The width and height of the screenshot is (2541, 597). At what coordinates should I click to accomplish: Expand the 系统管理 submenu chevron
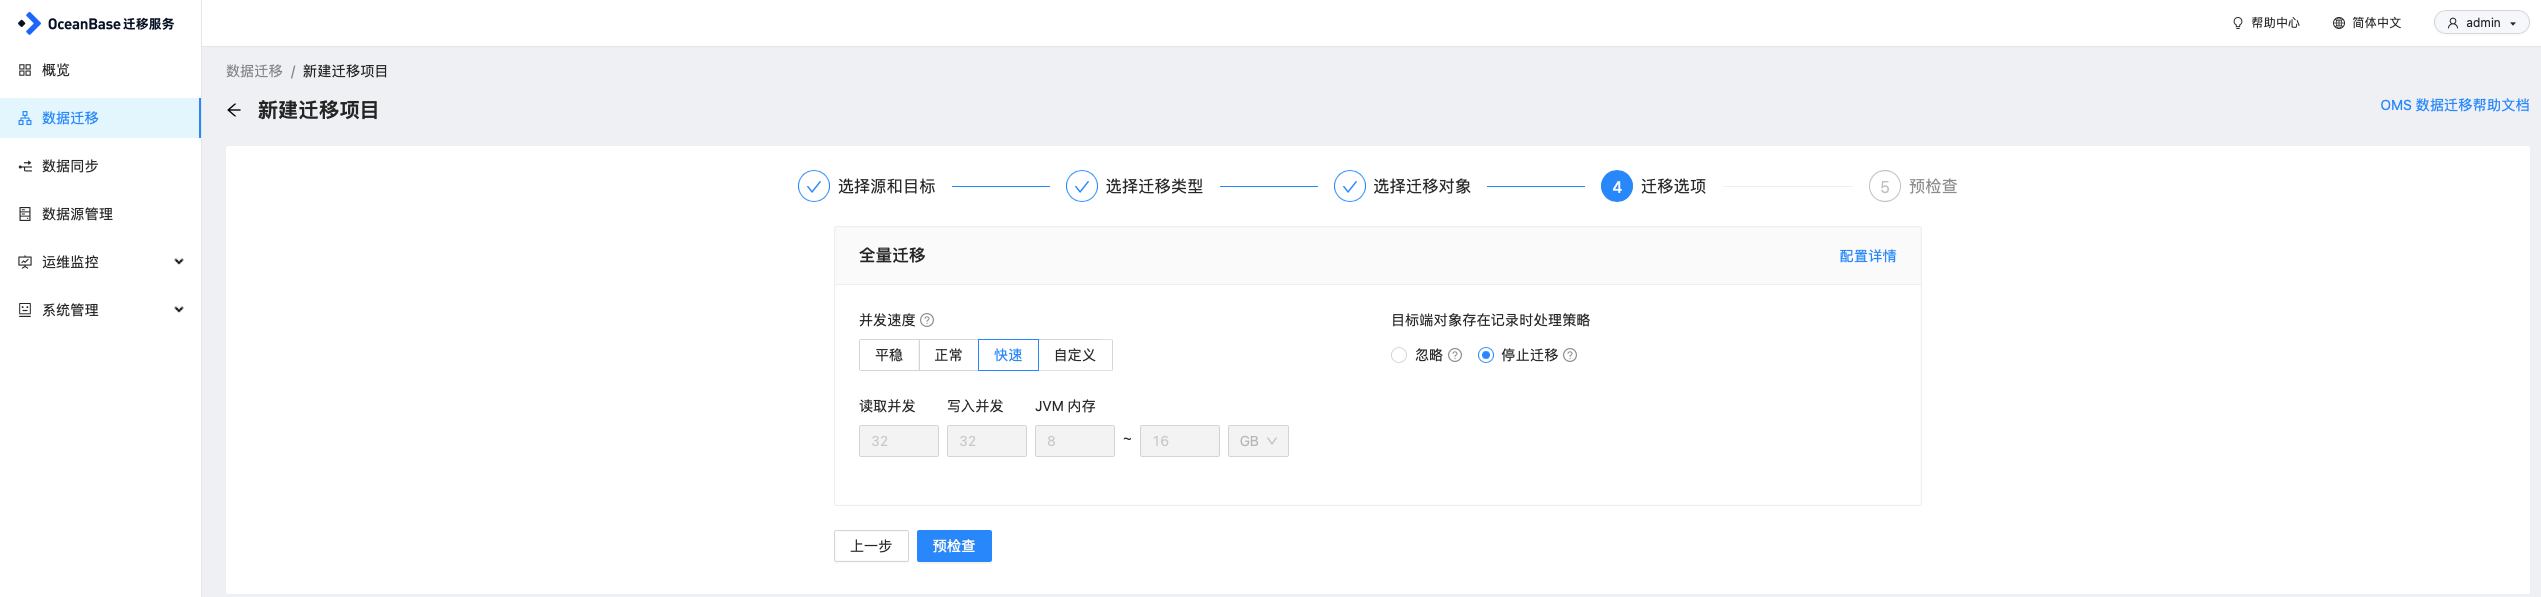[179, 310]
